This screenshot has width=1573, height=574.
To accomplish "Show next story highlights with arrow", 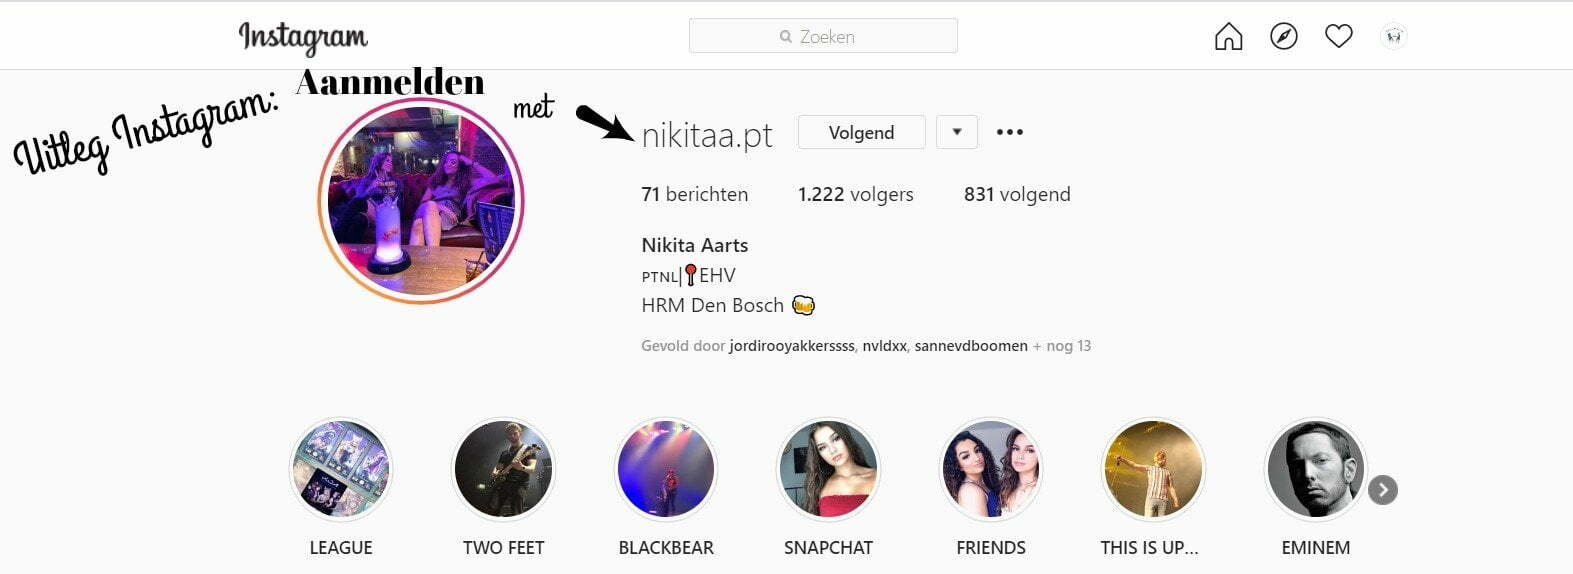I will pyautogui.click(x=1382, y=490).
